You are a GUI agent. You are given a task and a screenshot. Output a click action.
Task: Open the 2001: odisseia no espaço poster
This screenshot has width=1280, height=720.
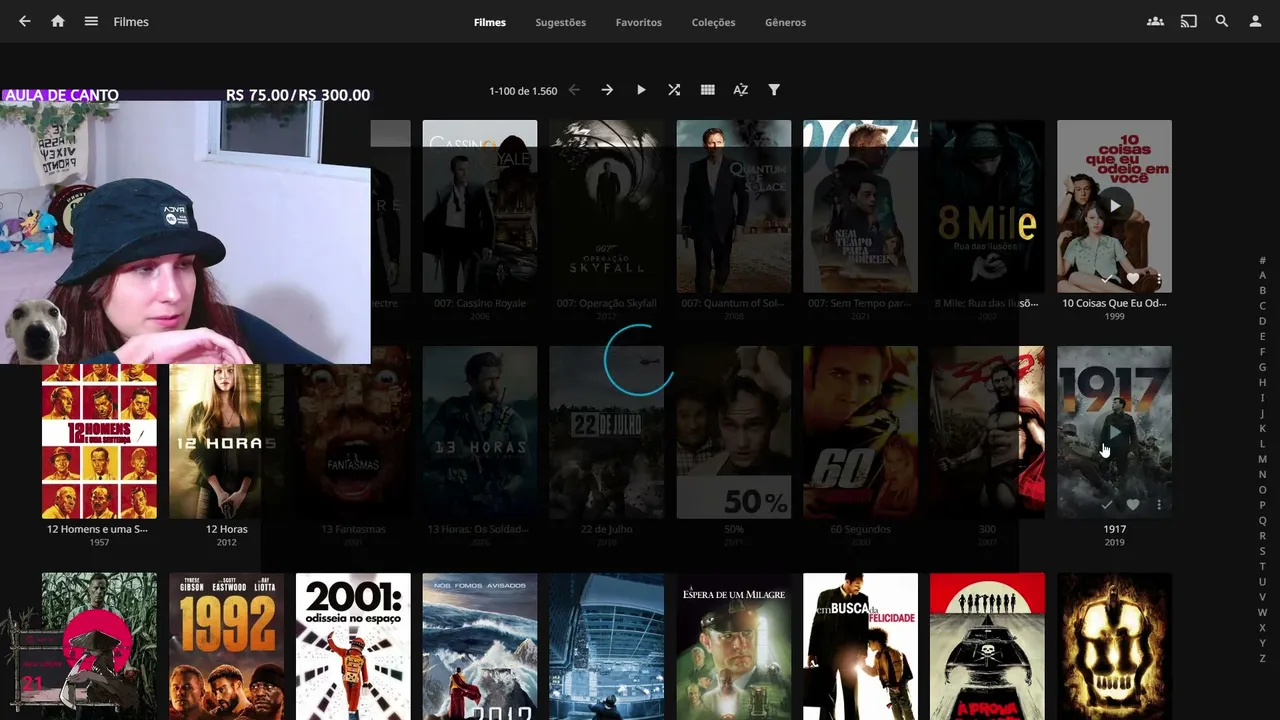pyautogui.click(x=353, y=646)
